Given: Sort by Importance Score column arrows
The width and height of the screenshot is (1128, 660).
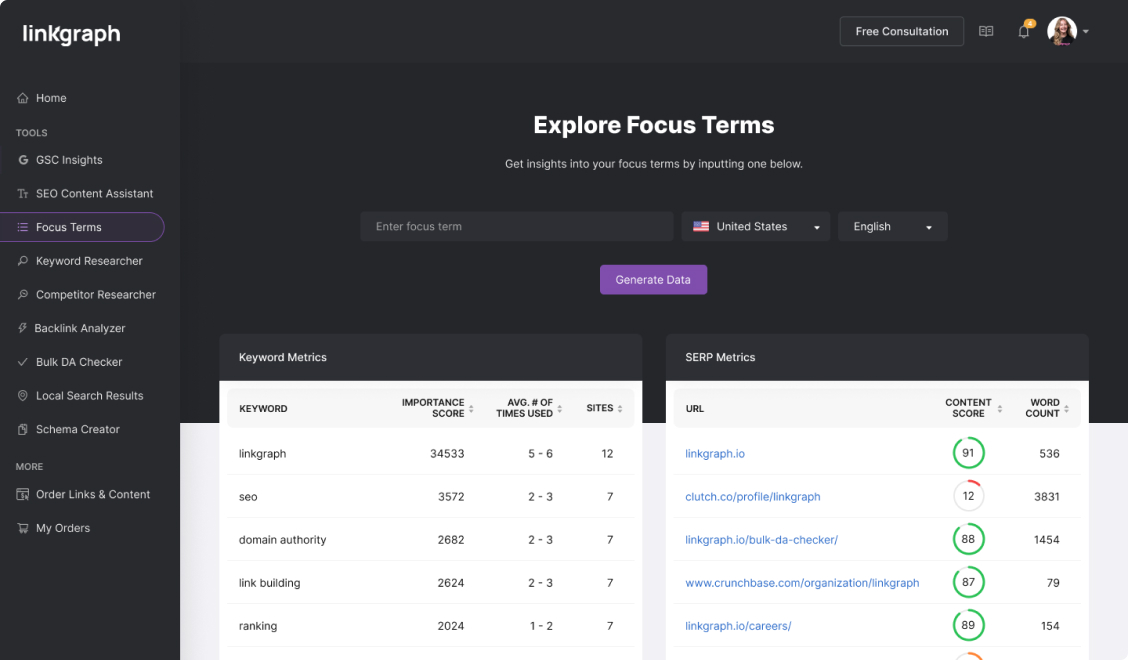Looking at the screenshot, I should point(471,409).
